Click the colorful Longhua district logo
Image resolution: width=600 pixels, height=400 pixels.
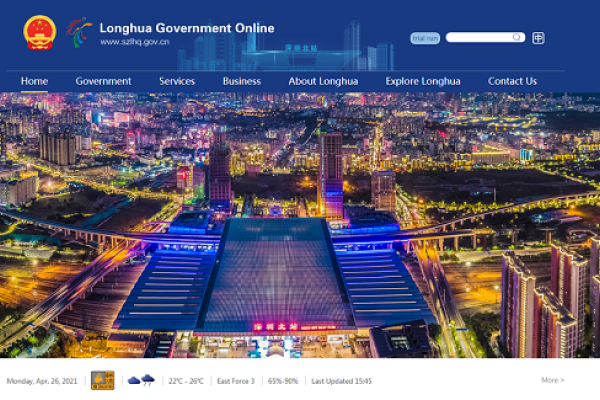tap(79, 32)
